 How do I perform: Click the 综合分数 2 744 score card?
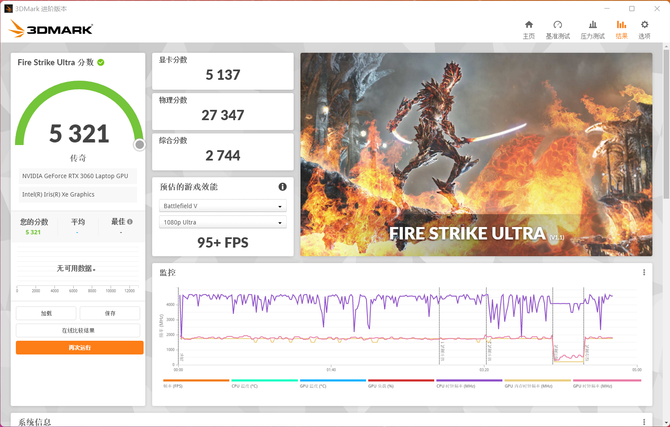coord(223,151)
